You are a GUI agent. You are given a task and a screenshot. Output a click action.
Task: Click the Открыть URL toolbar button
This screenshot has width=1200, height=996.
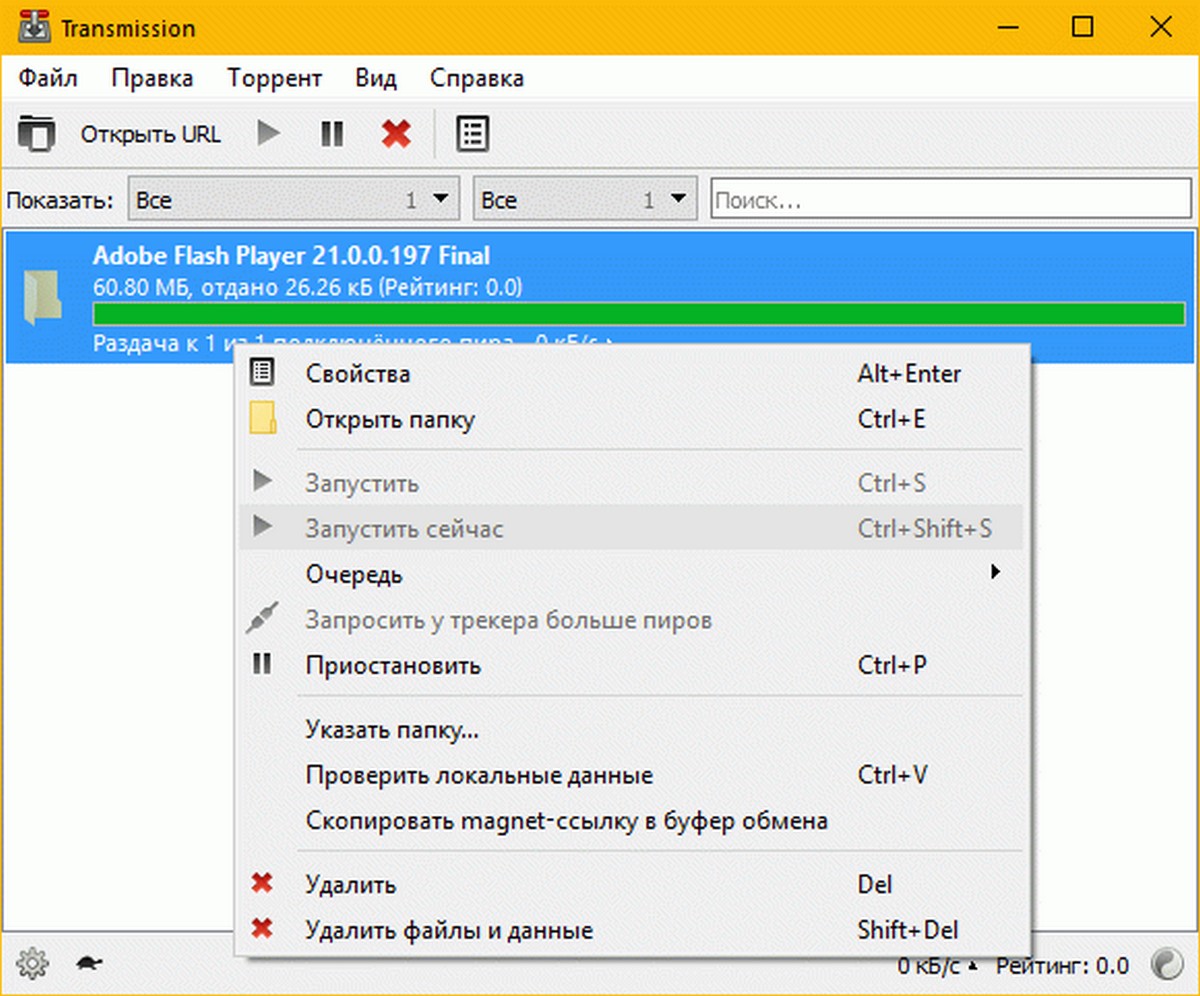[x=151, y=134]
